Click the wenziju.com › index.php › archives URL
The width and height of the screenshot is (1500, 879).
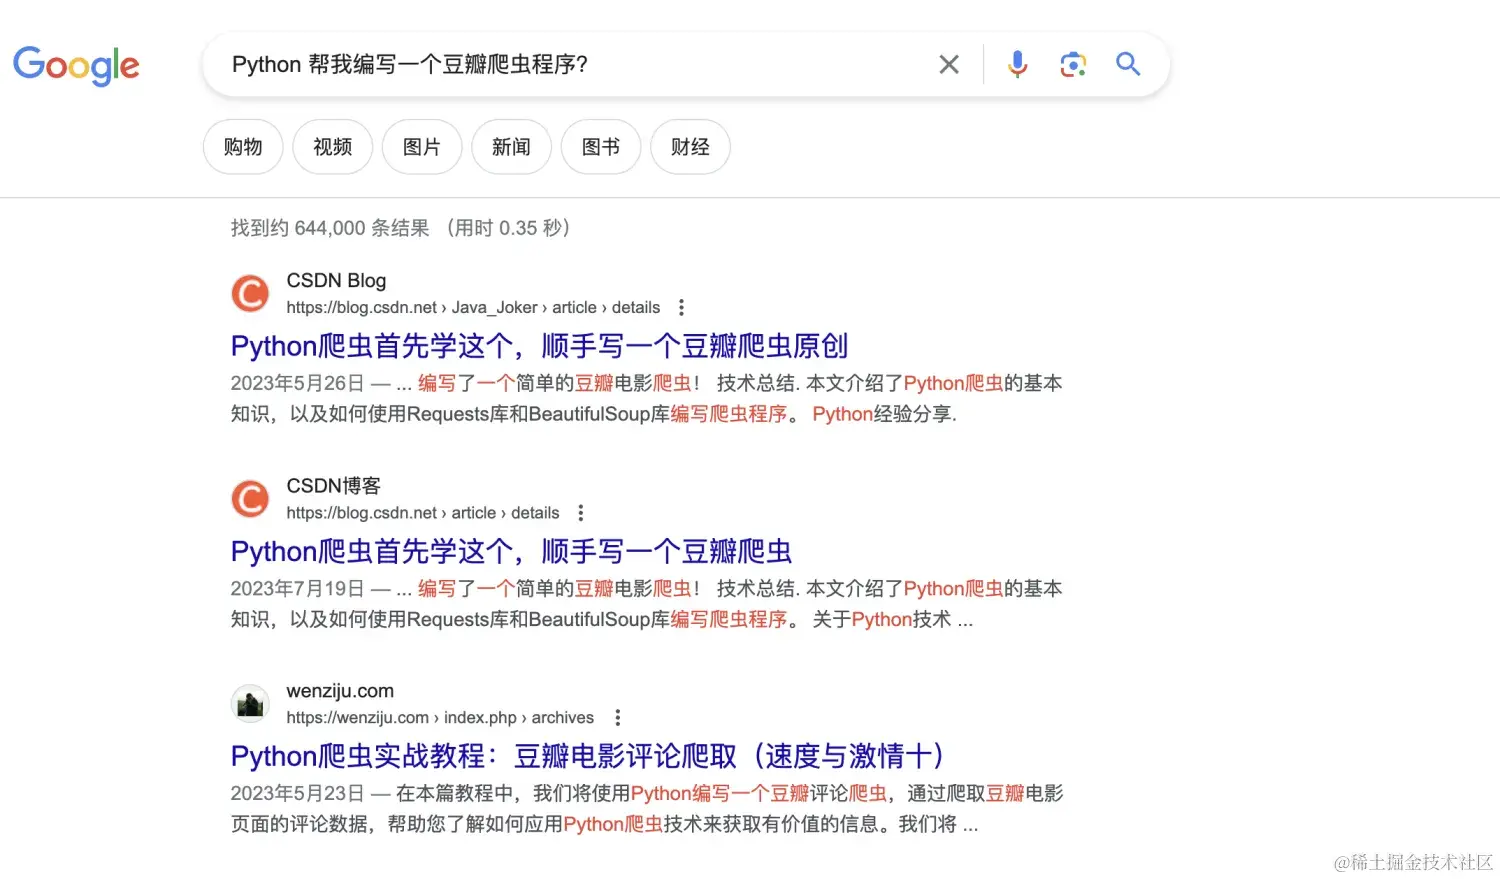[x=440, y=718]
